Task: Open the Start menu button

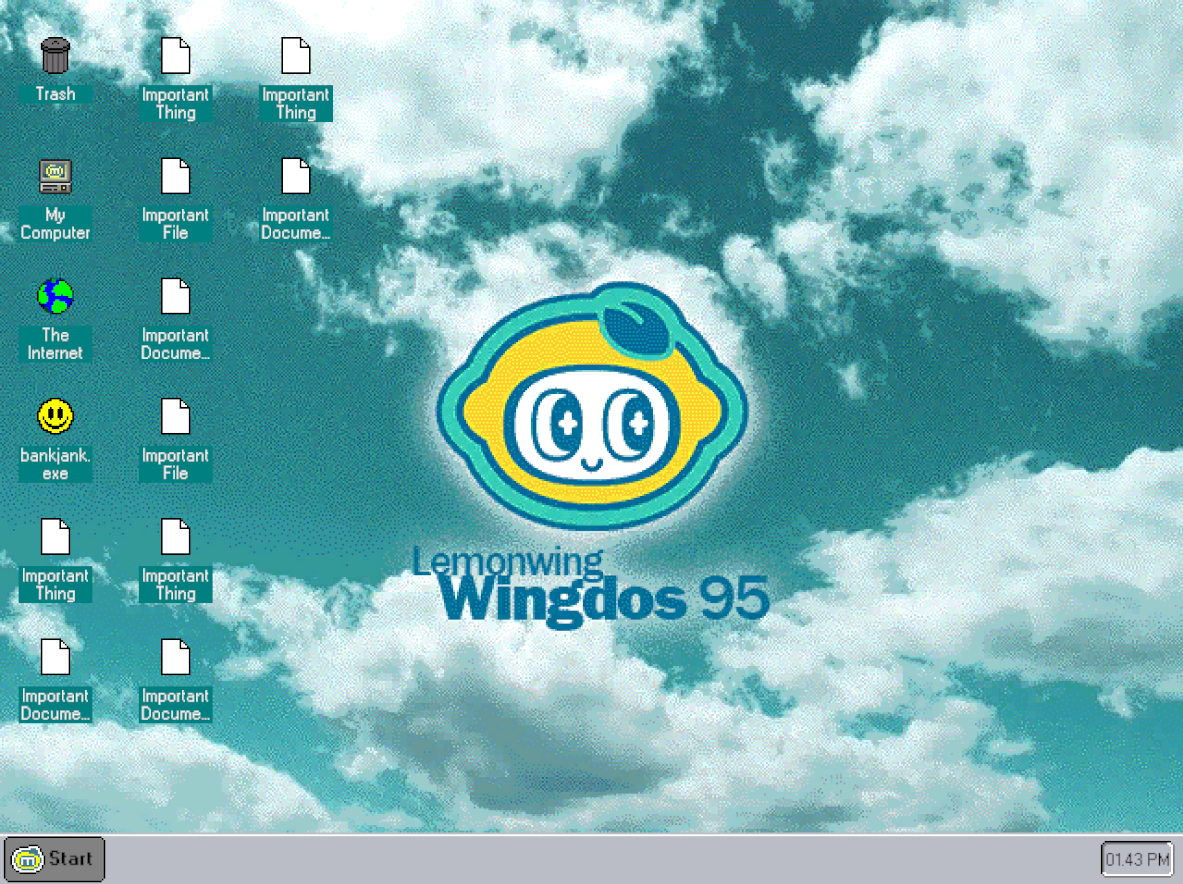Action: (54, 859)
